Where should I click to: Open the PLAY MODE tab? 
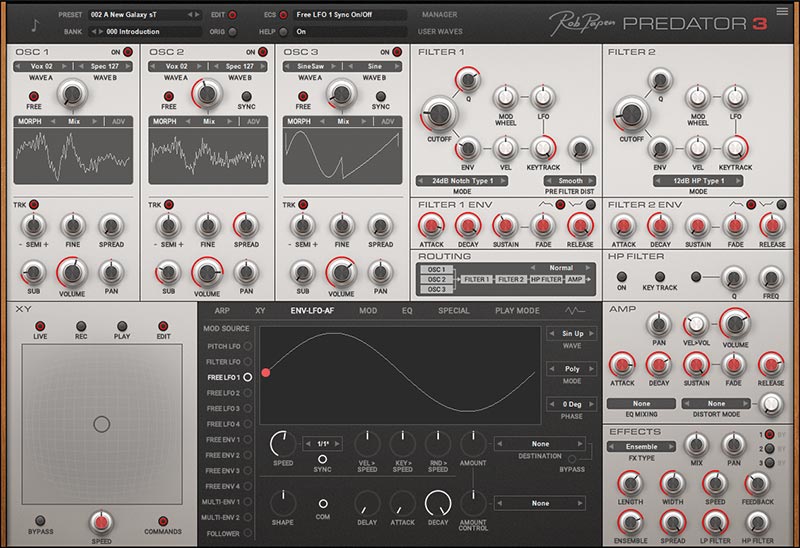(x=517, y=310)
